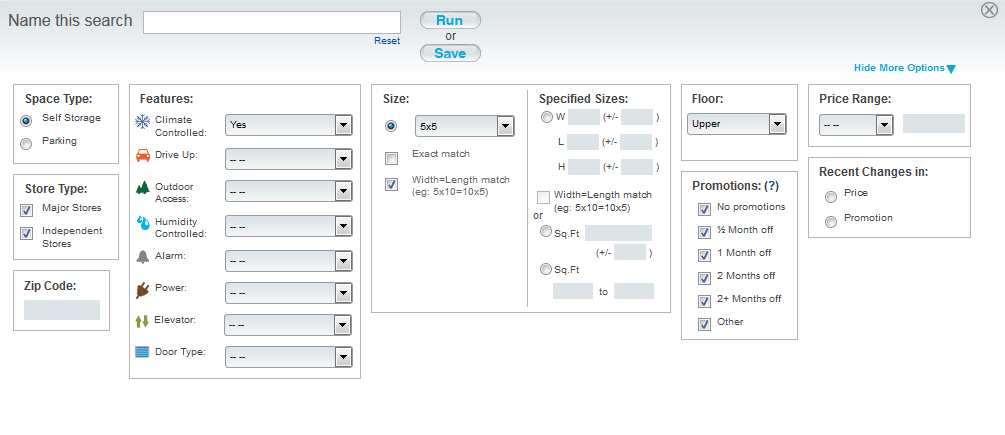Click the Humidity Controlled water drop icon

point(142,223)
